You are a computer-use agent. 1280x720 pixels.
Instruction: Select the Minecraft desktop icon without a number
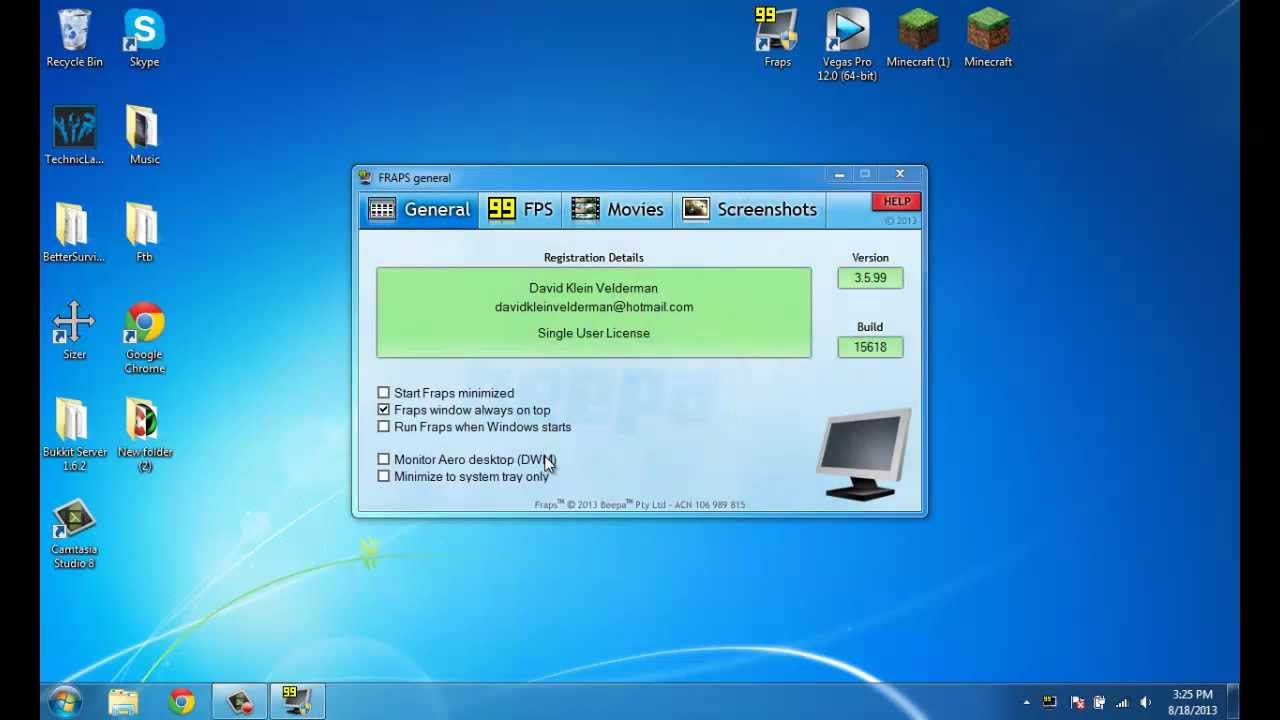[988, 39]
